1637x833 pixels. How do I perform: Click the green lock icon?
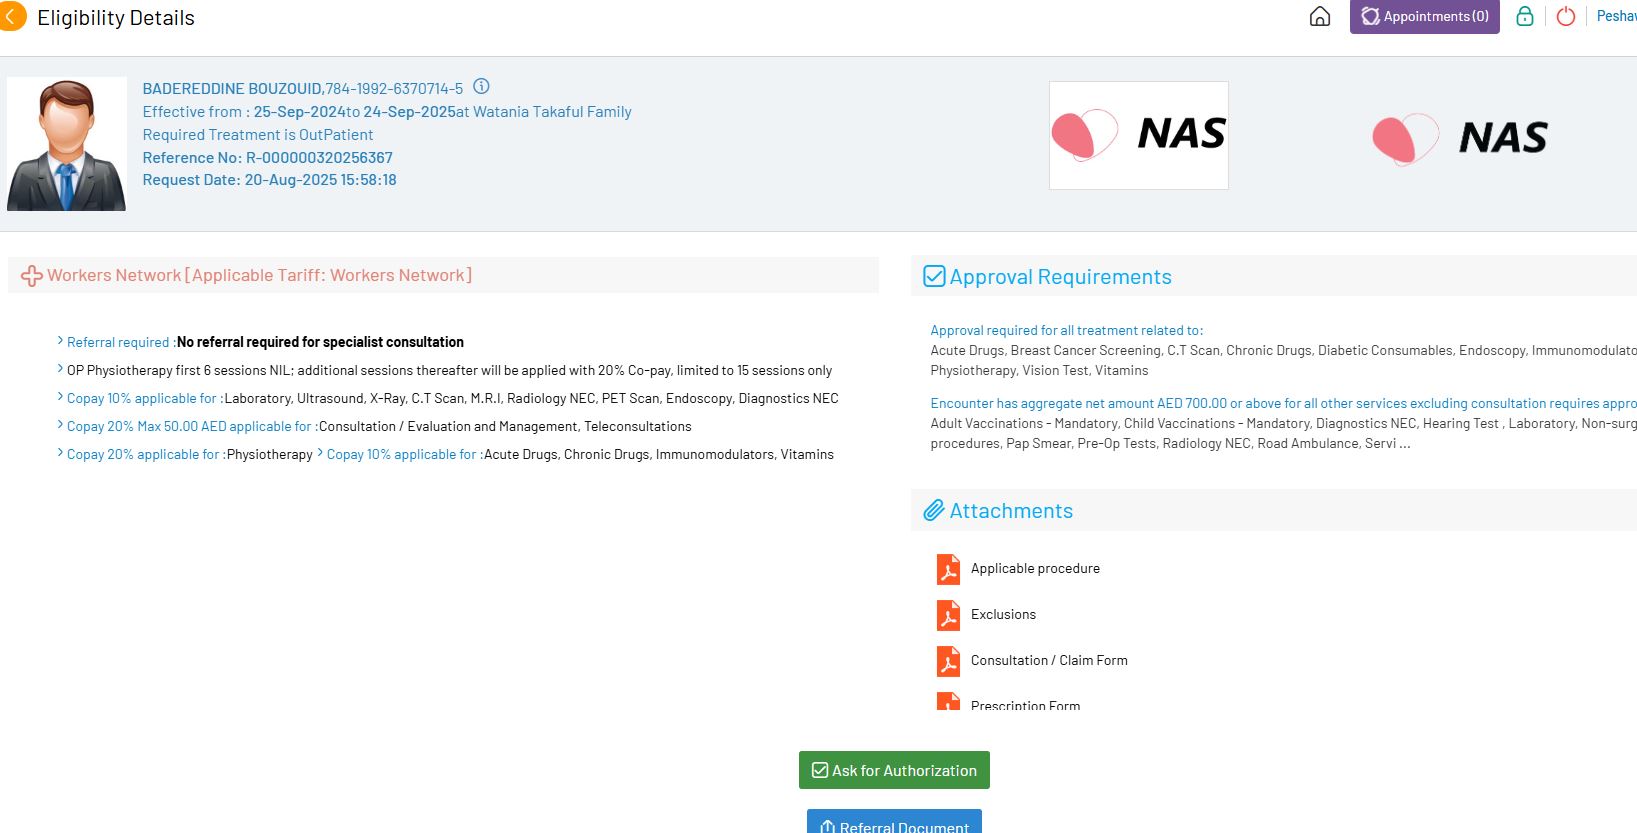coord(1525,16)
